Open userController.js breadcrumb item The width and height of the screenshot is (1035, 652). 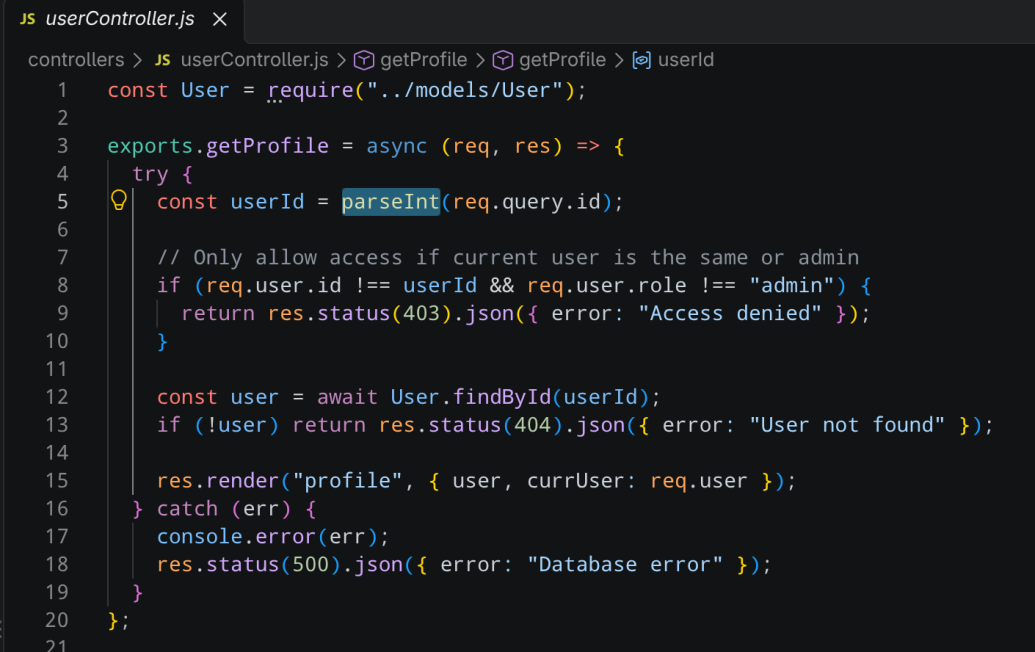(254, 60)
